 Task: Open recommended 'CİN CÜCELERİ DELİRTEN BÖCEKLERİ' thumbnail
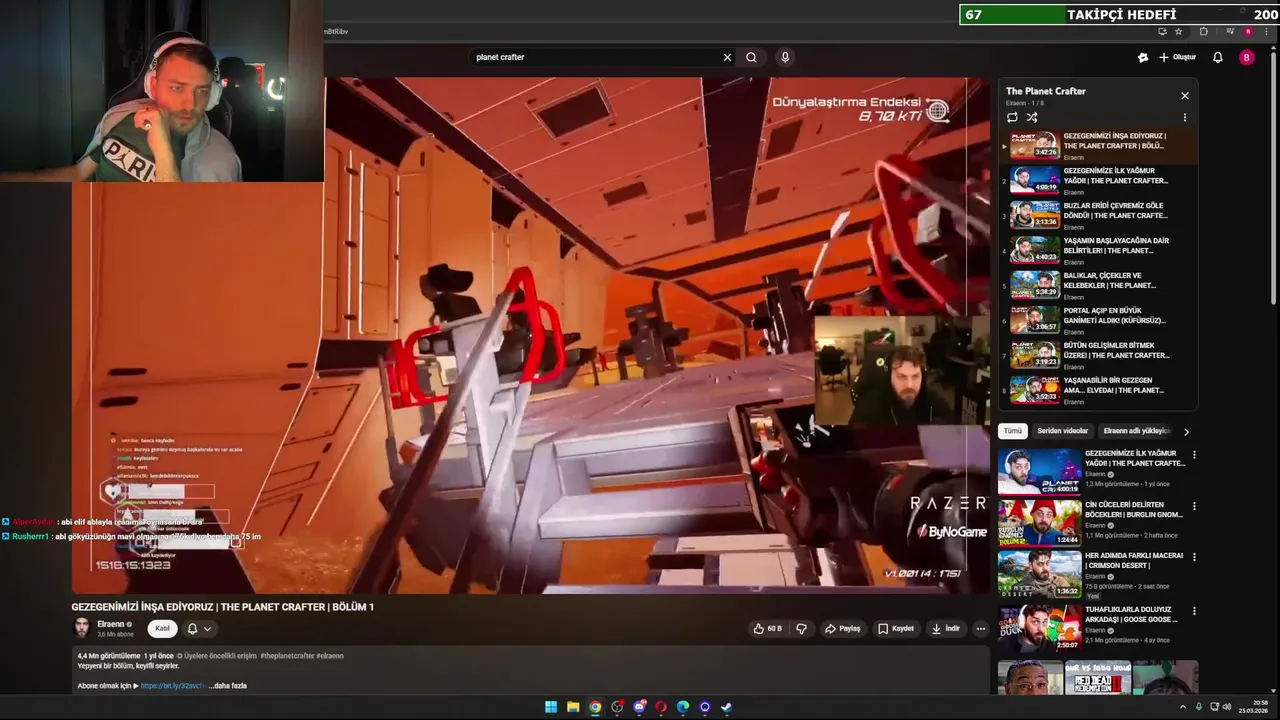[x=1039, y=523]
